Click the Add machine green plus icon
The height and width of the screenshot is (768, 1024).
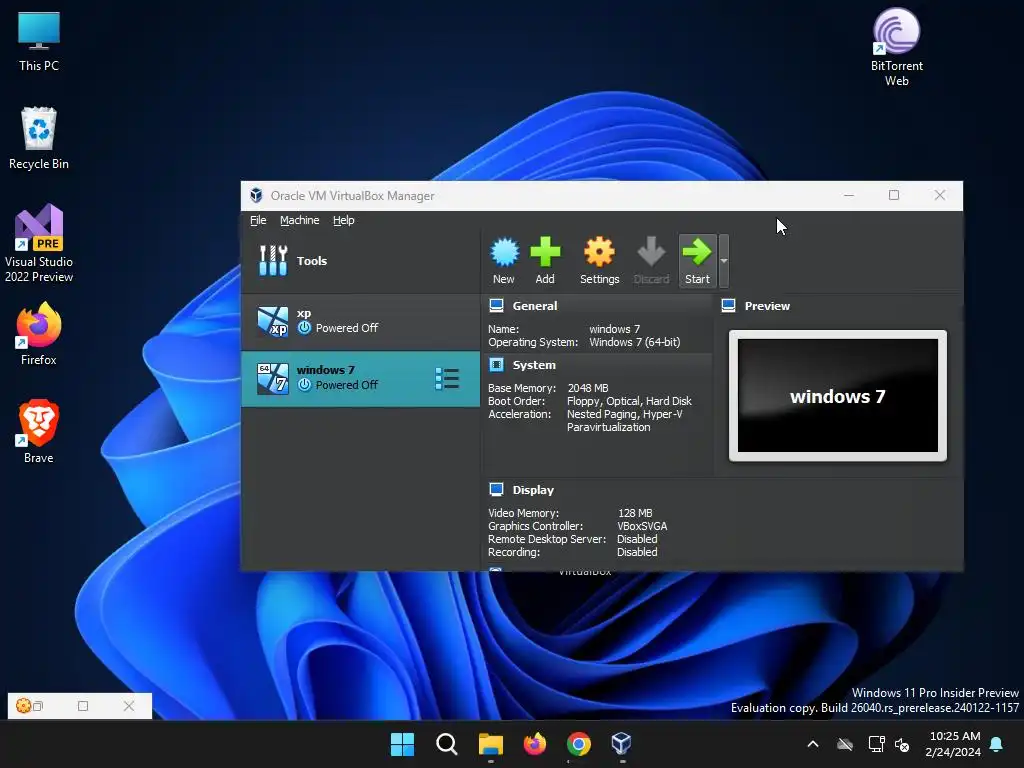(545, 252)
